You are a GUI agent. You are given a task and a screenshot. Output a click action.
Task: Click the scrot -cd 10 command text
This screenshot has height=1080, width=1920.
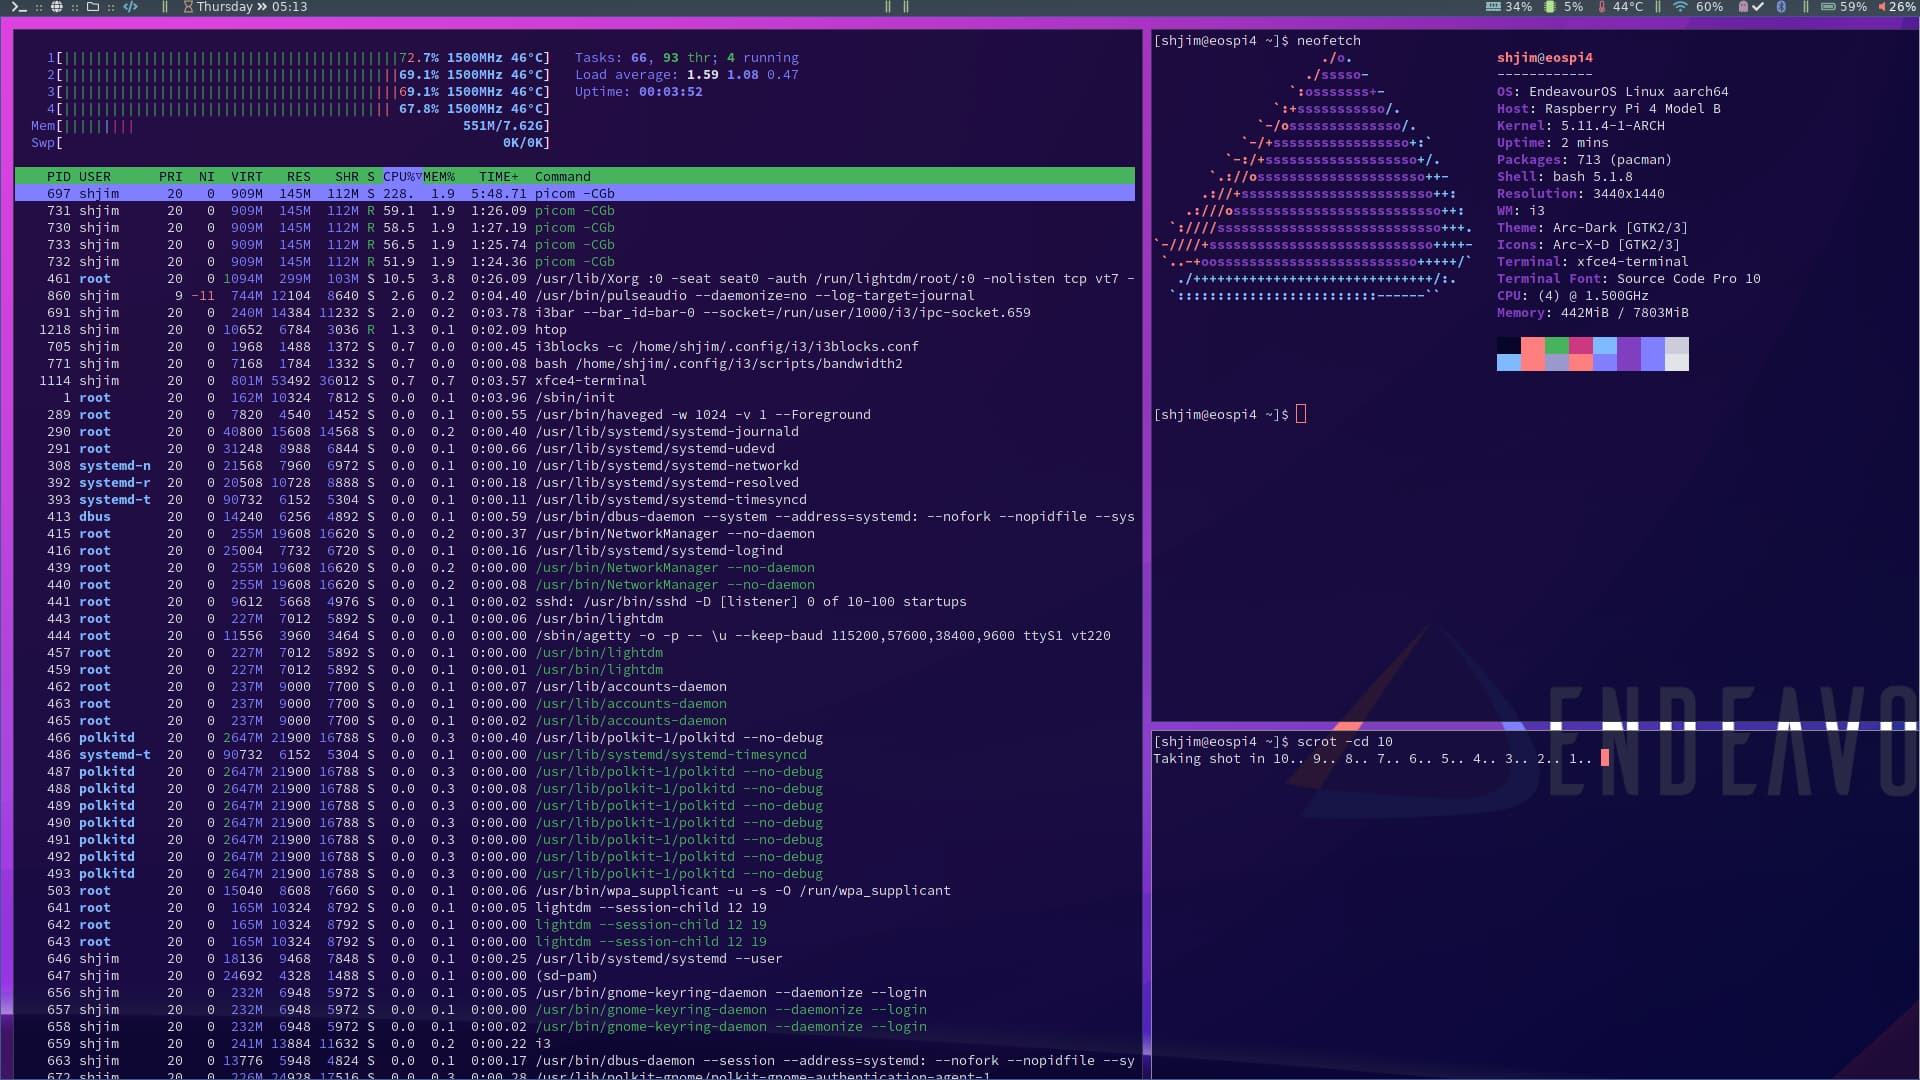pos(1345,742)
